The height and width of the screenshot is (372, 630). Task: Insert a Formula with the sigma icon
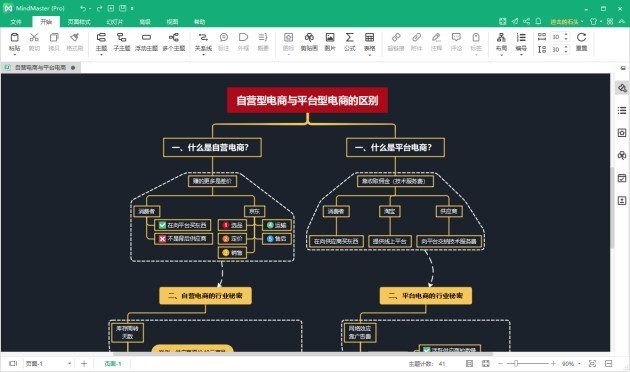(x=350, y=42)
